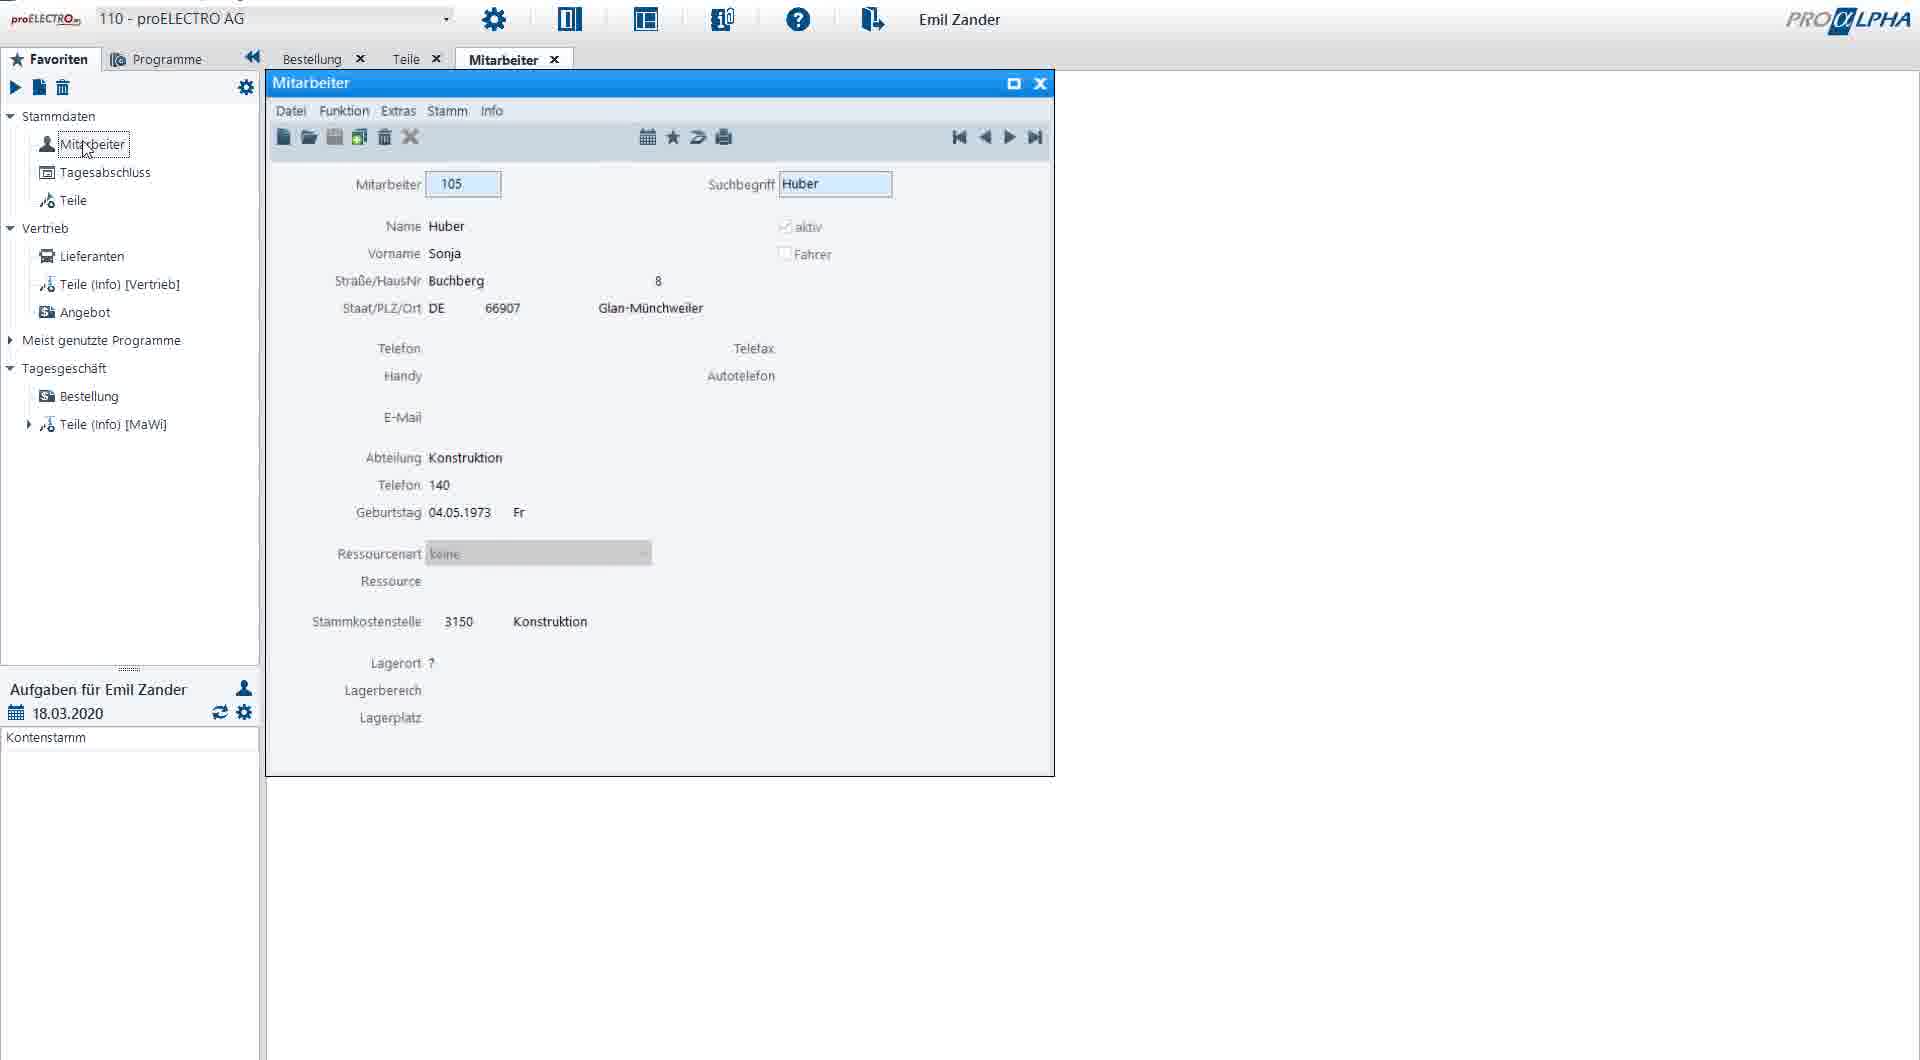Image resolution: width=1920 pixels, height=1060 pixels.
Task: Open the help question mark icon
Action: coord(798,19)
